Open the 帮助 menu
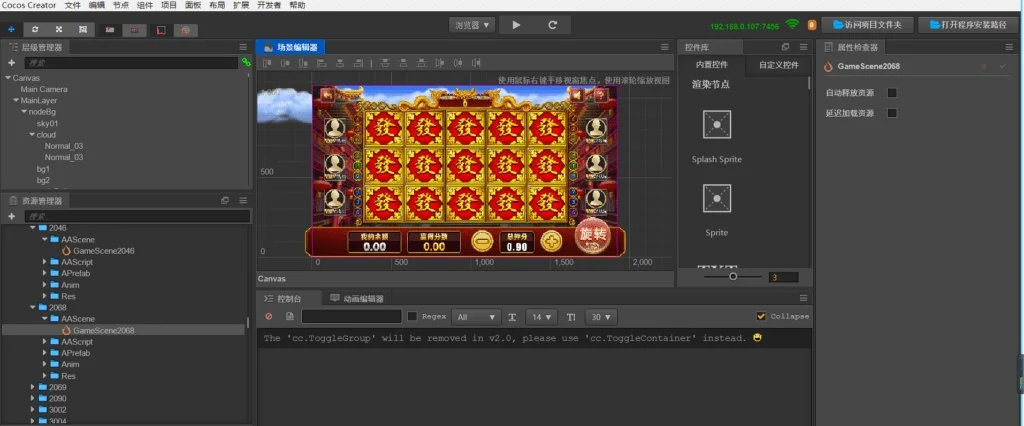Image resolution: width=1024 pixels, height=426 pixels. (x=296, y=5)
